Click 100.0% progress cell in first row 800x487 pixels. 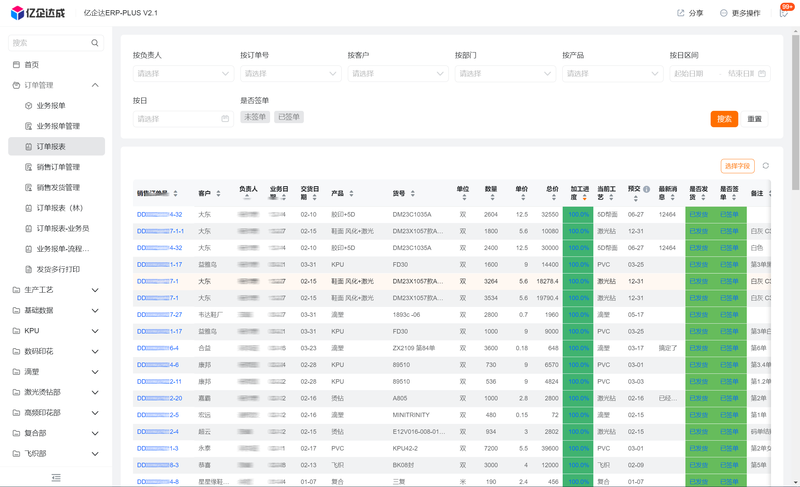[578, 214]
